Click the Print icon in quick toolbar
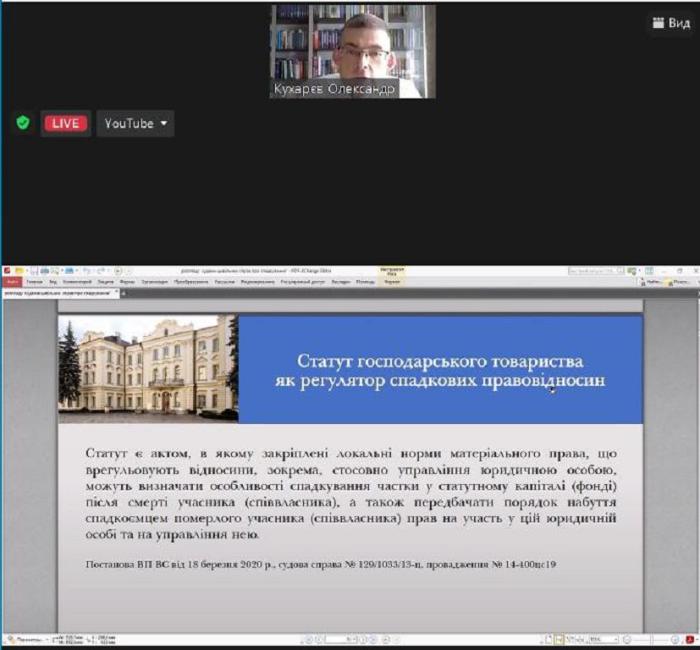The height and width of the screenshot is (650, 700). point(44,270)
